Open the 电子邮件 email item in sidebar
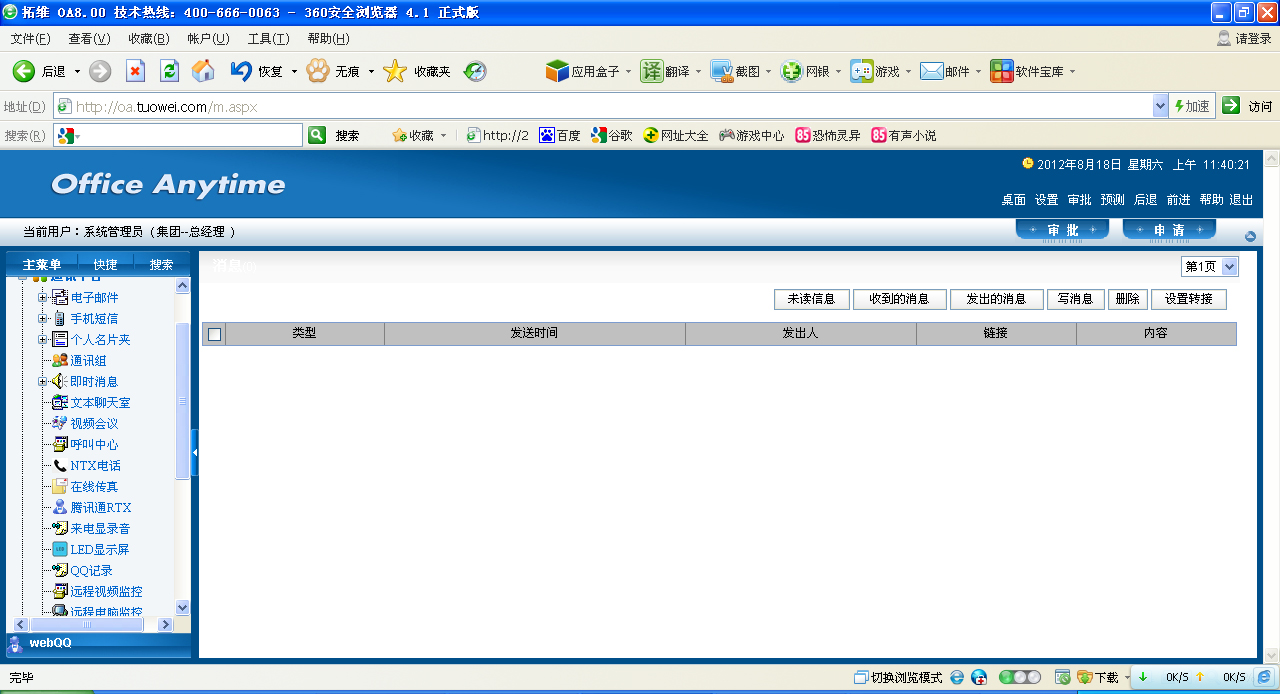This screenshot has height=694, width=1280. pyautogui.click(x=94, y=298)
